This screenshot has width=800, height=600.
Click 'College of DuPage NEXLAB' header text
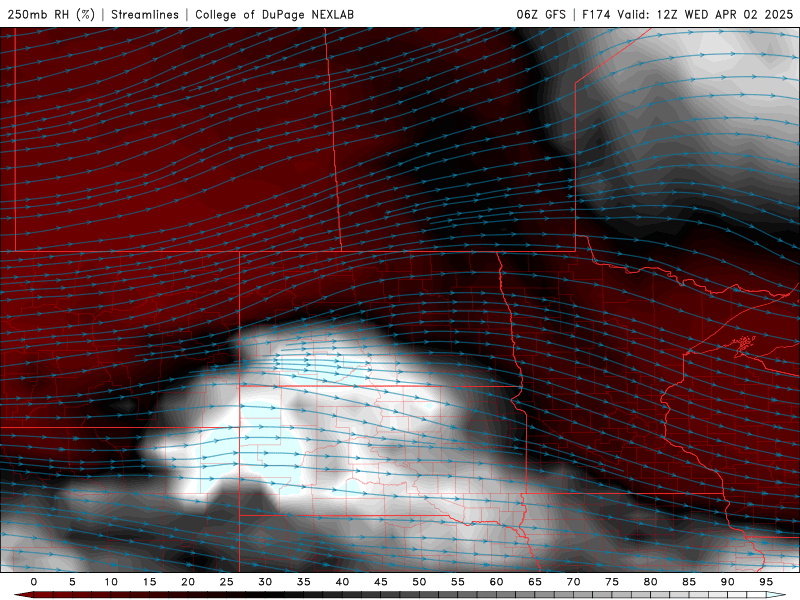(x=274, y=14)
